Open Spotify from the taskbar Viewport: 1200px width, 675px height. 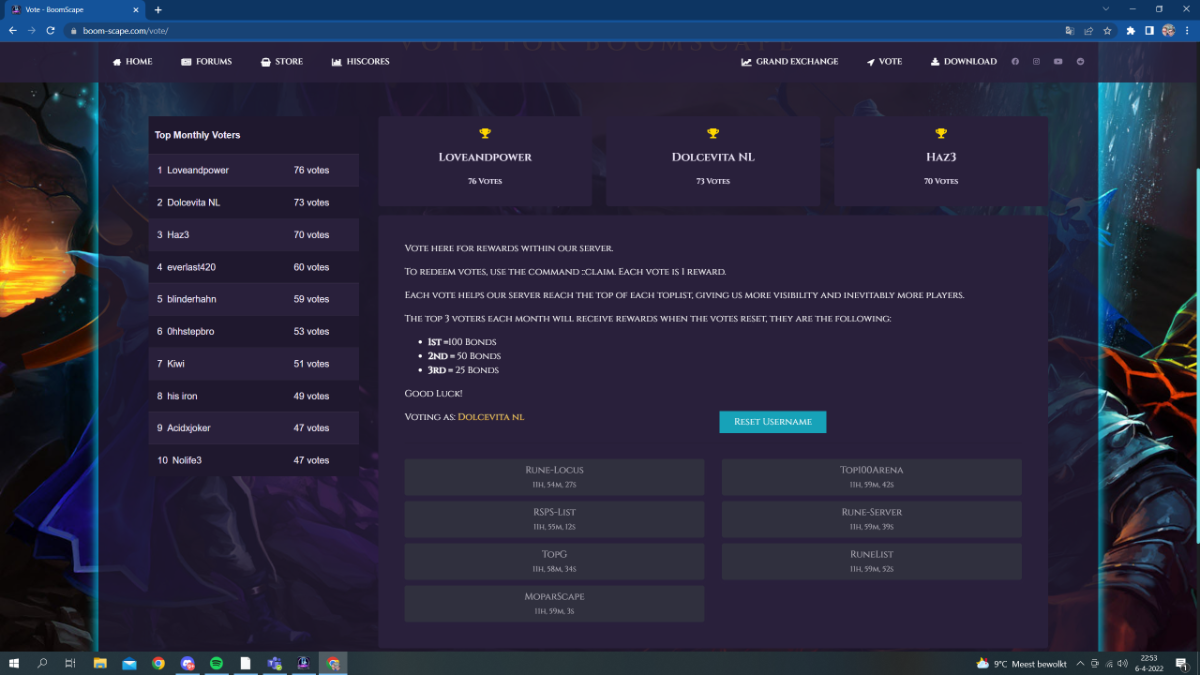pyautogui.click(x=216, y=663)
